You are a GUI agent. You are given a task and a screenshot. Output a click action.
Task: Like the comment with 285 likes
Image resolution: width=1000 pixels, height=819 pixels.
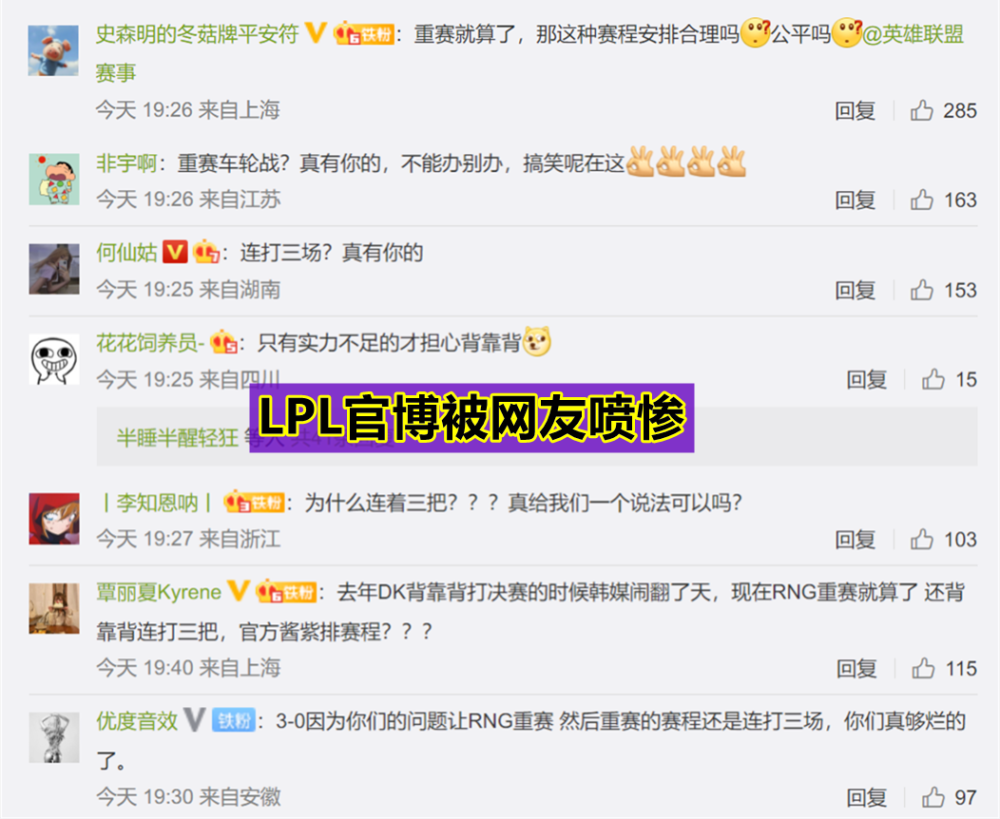coord(922,111)
